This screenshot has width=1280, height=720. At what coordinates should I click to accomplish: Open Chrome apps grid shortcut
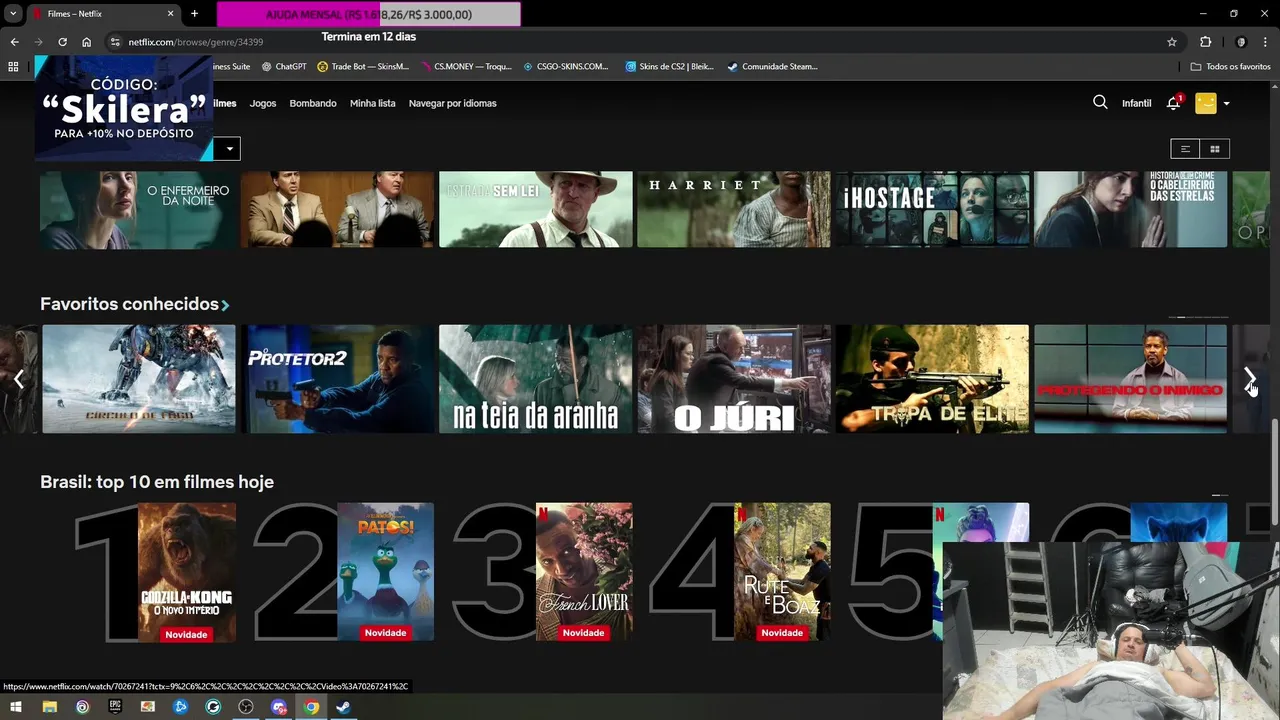(x=13, y=66)
